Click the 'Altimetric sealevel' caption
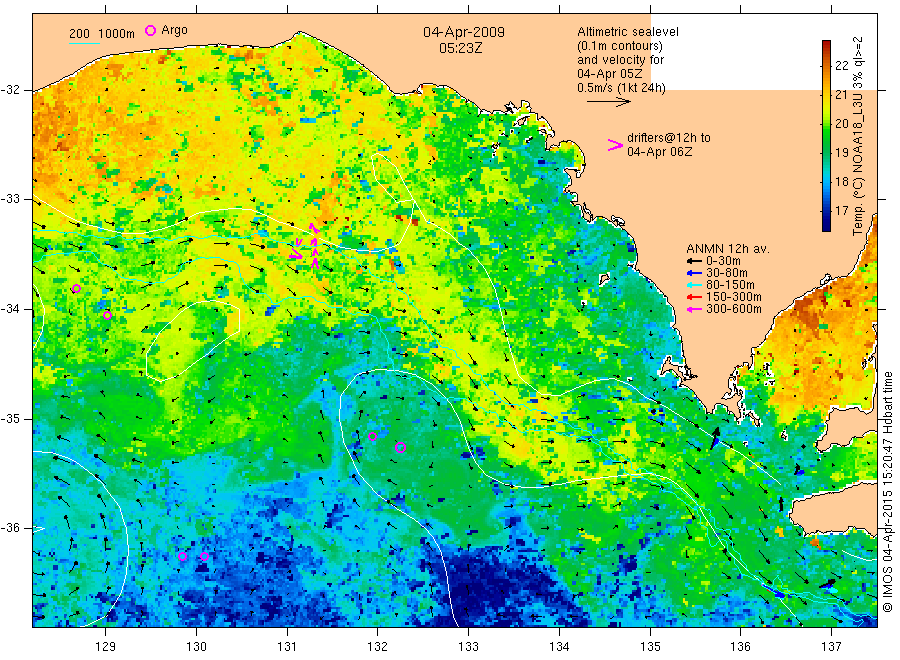This screenshot has height=660, width=900. click(627, 32)
